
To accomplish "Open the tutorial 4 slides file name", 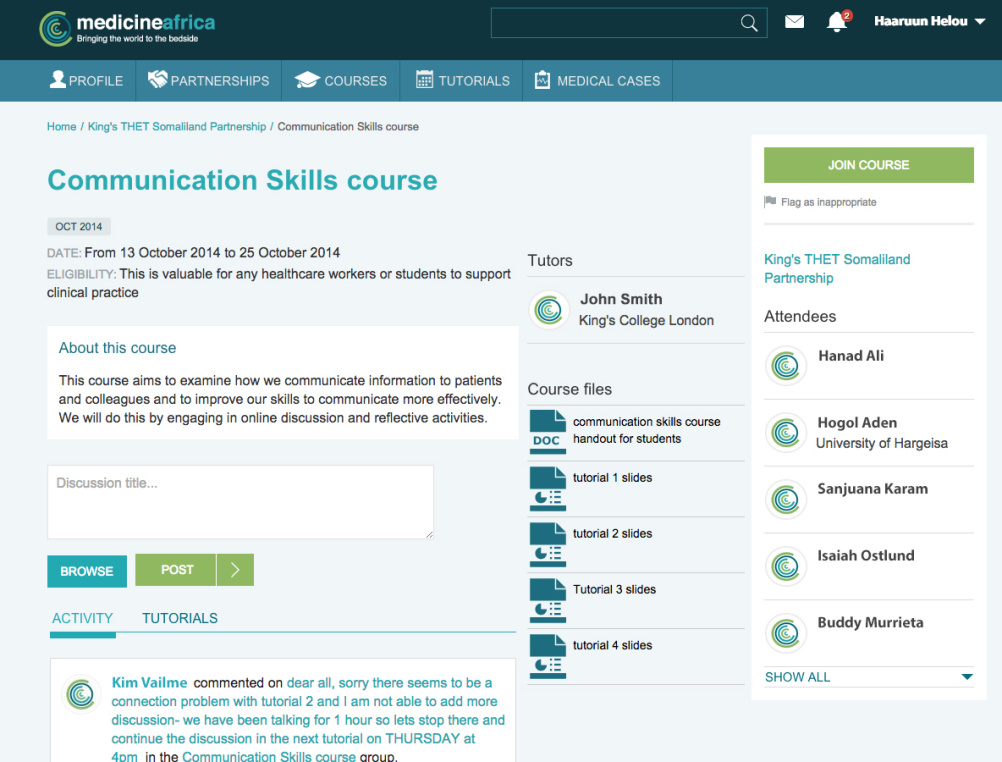I will (x=612, y=645).
